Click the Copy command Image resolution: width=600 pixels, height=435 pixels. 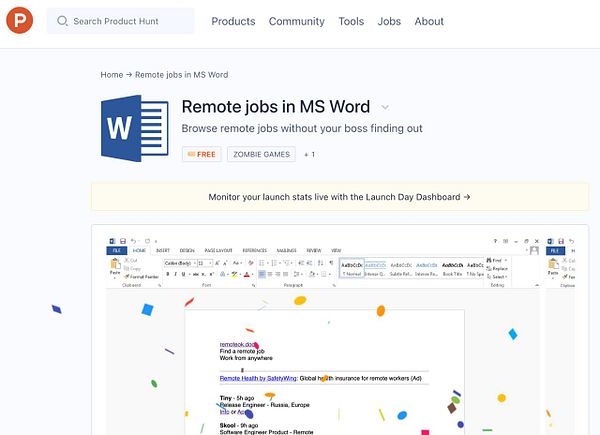click(132, 269)
